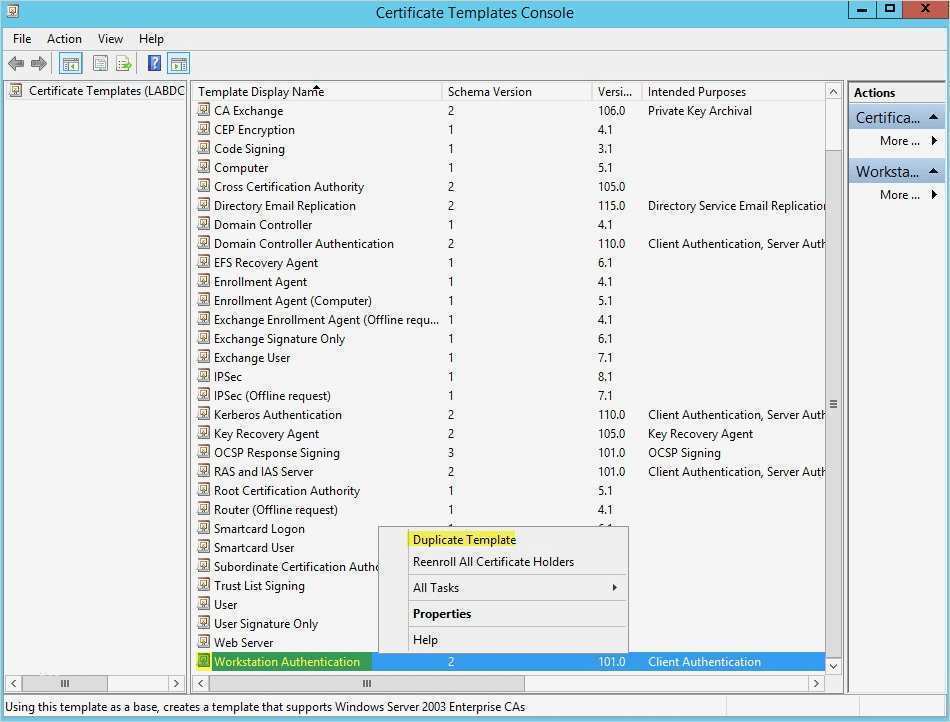Viewport: 950px width, 722px height.
Task: Click the CA Exchange template icon
Action: 204,110
